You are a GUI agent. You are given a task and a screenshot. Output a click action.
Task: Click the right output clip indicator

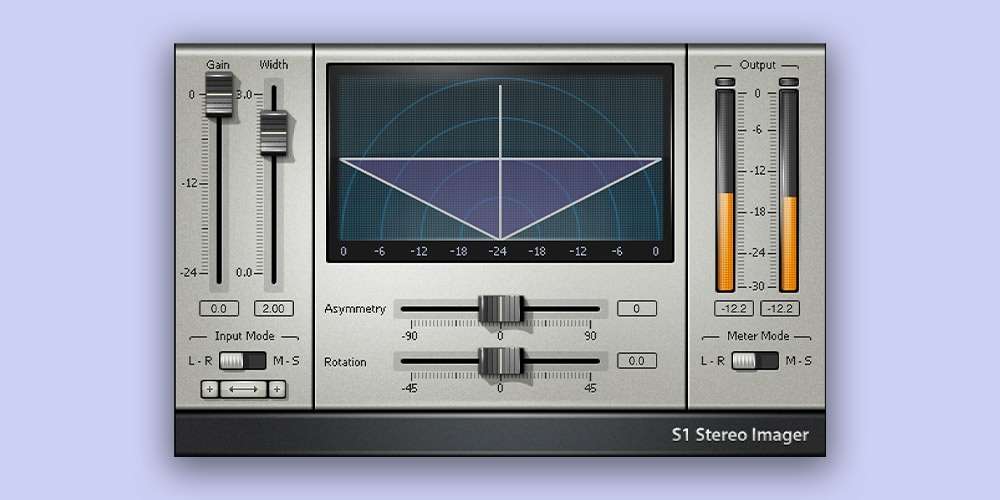pos(789,82)
